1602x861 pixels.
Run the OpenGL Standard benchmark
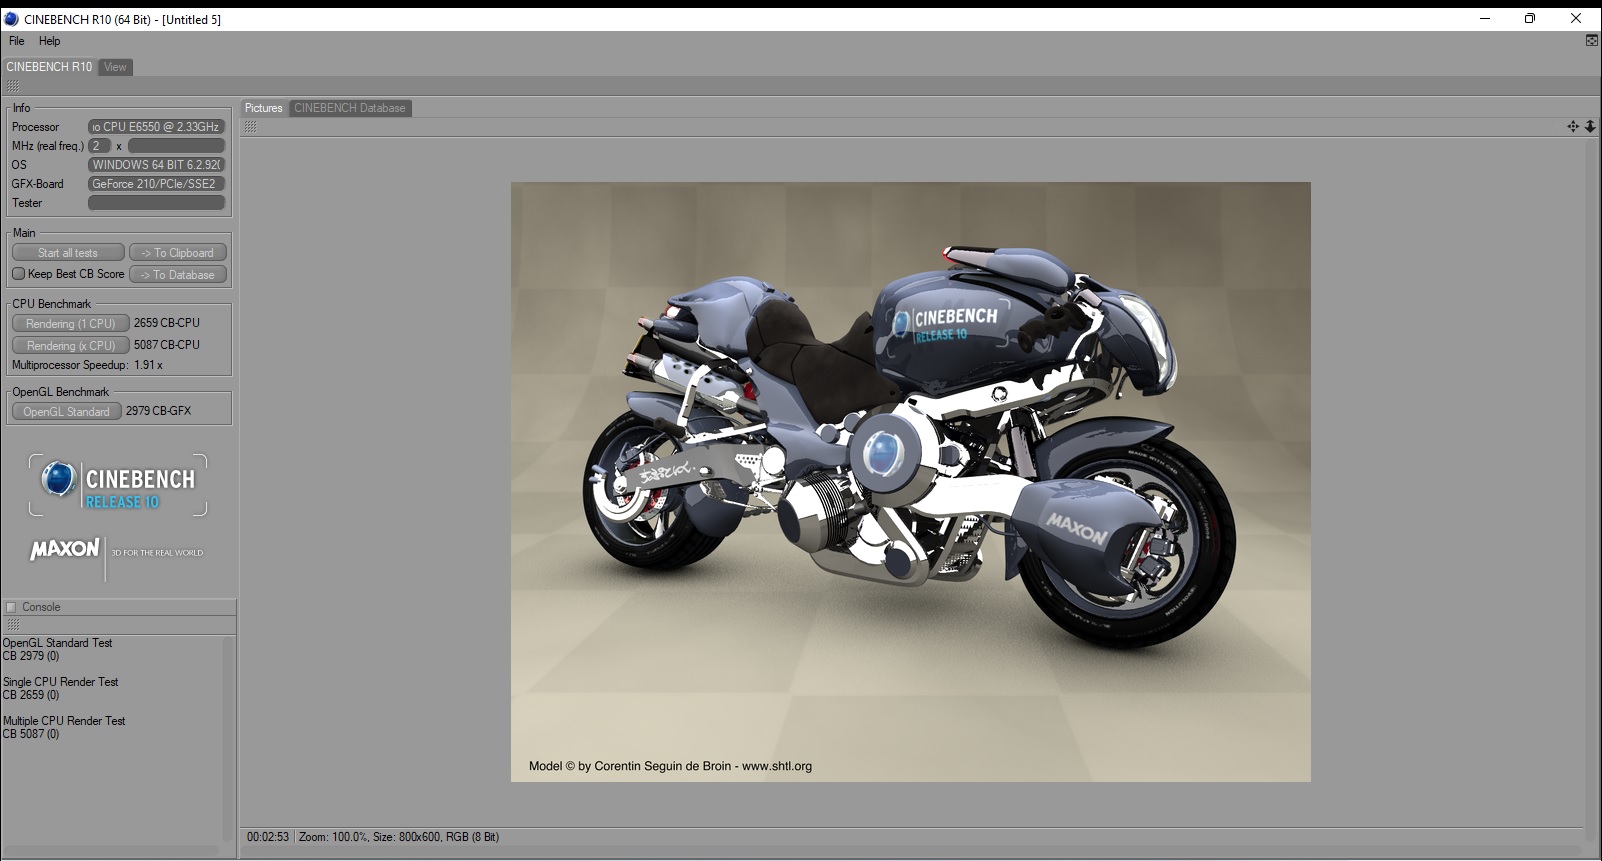tap(66, 412)
